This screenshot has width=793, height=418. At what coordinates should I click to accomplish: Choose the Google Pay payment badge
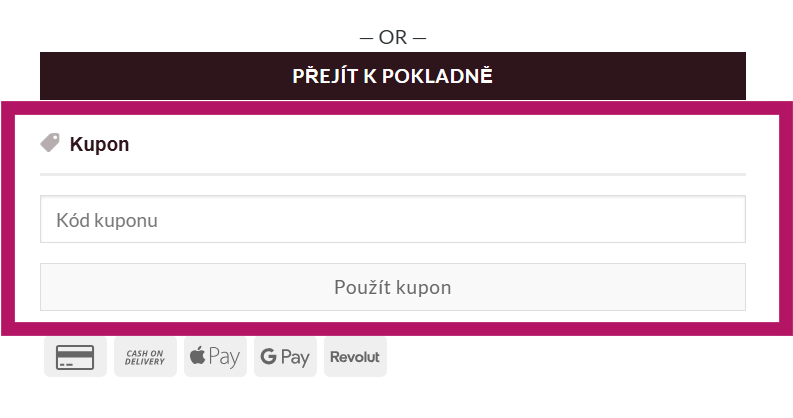(285, 357)
